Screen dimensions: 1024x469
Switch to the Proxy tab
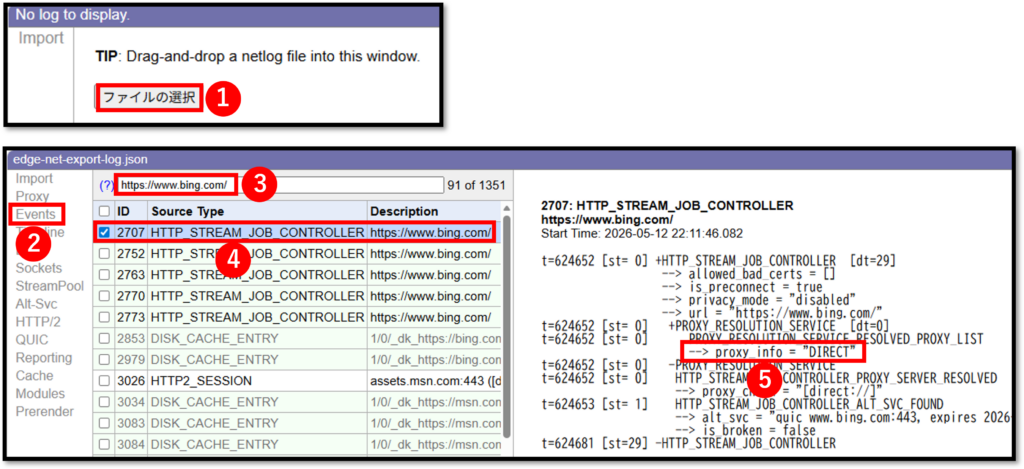[x=32, y=197]
